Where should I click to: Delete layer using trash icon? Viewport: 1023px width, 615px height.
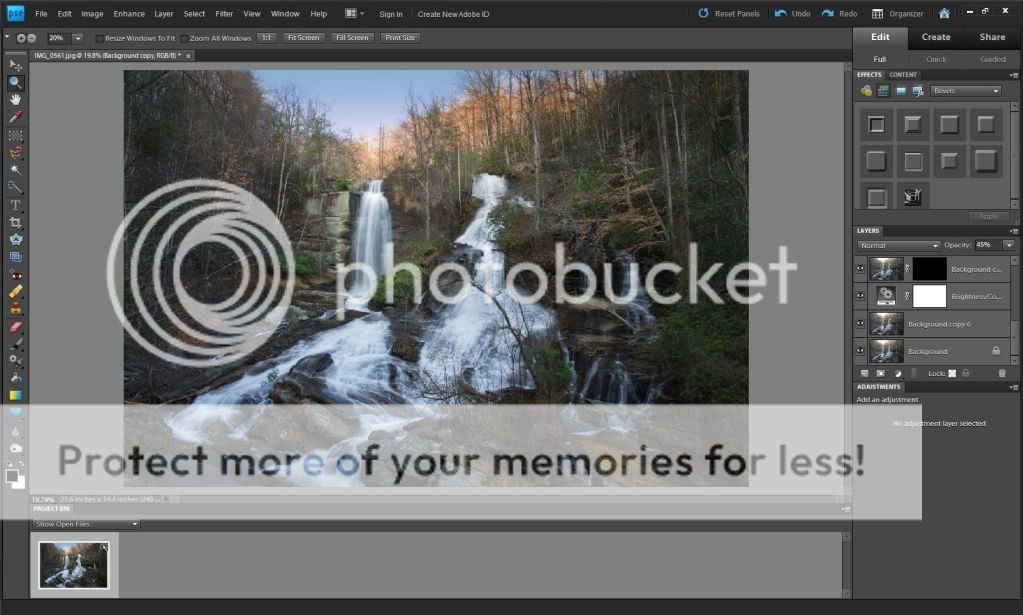click(1002, 373)
